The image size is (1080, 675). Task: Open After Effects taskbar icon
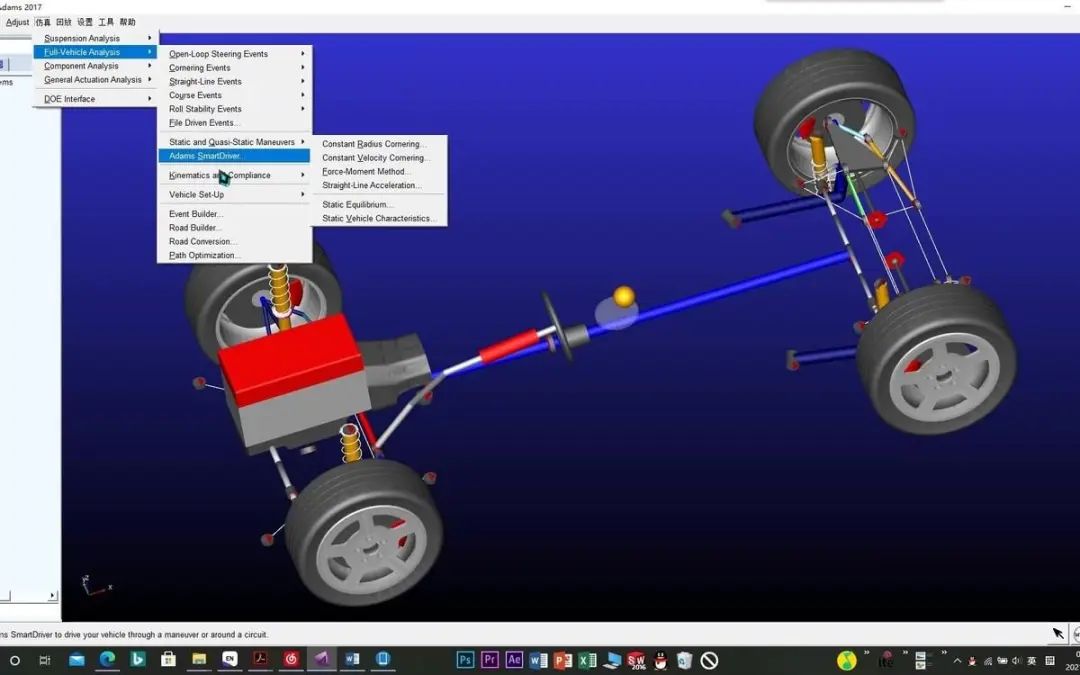click(x=514, y=660)
